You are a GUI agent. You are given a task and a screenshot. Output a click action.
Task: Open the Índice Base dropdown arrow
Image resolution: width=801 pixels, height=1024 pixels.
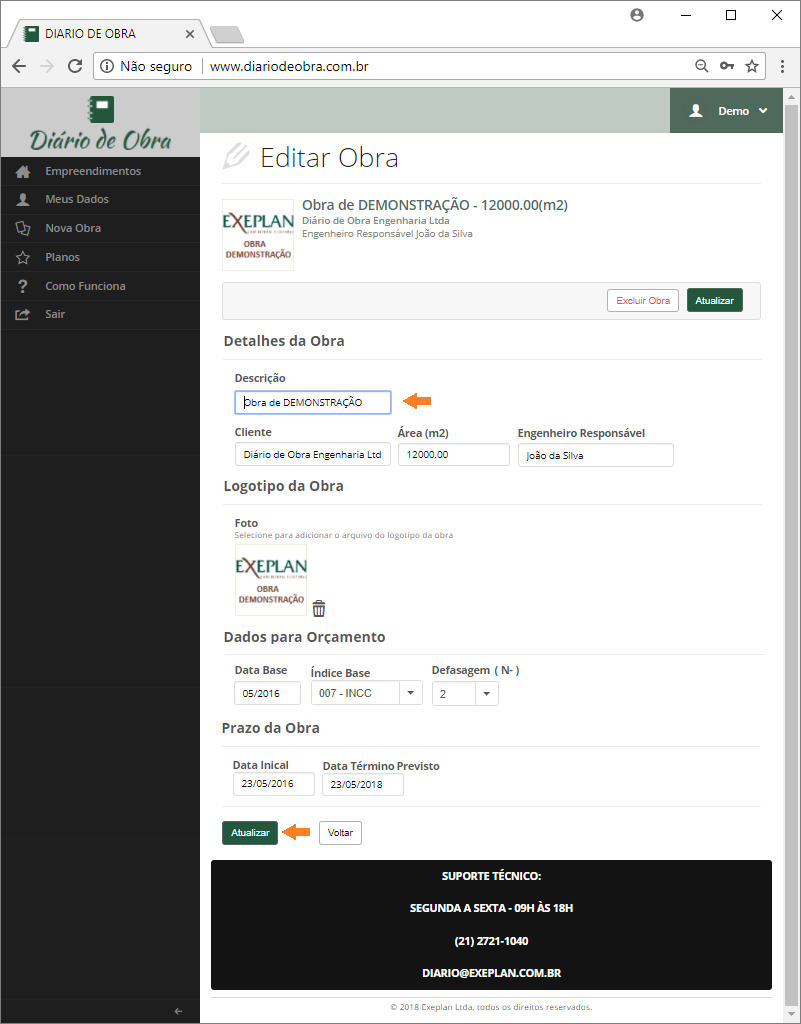pos(411,693)
